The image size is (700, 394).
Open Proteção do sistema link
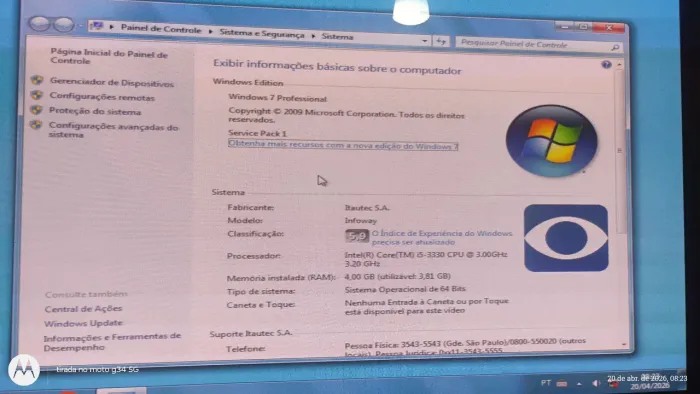[95, 111]
